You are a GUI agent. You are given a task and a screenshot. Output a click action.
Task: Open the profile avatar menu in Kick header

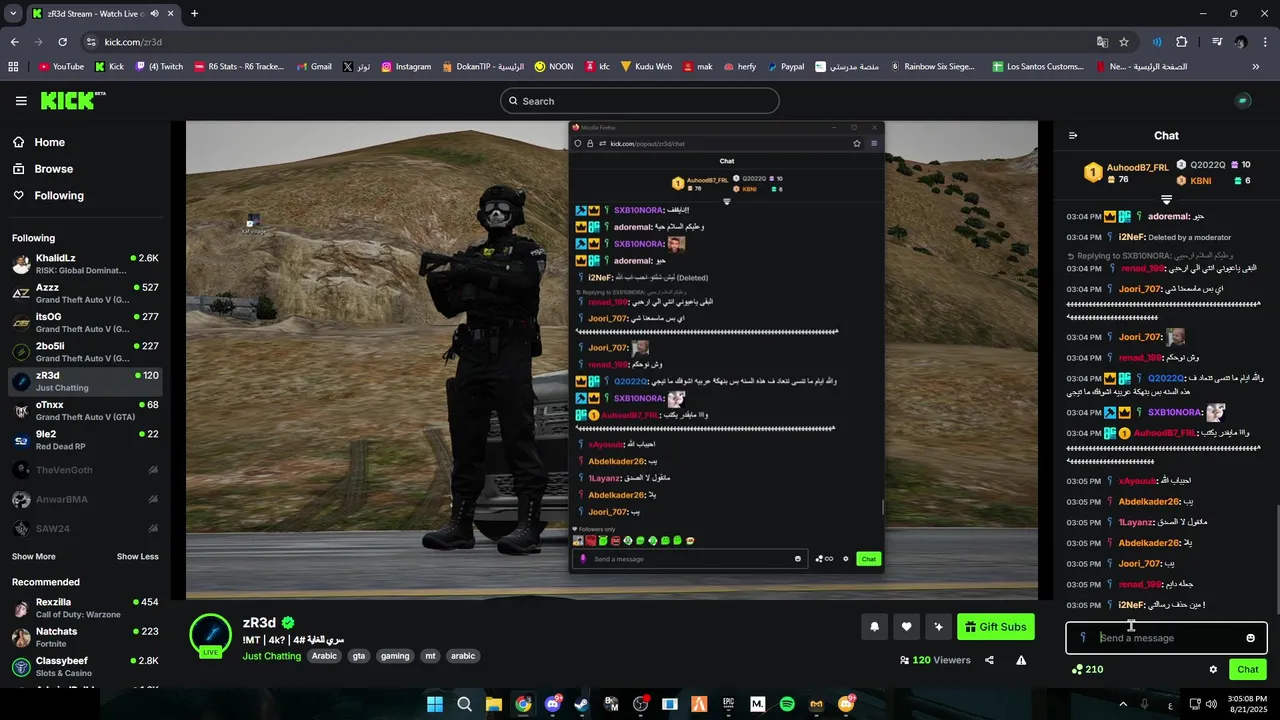click(1243, 101)
